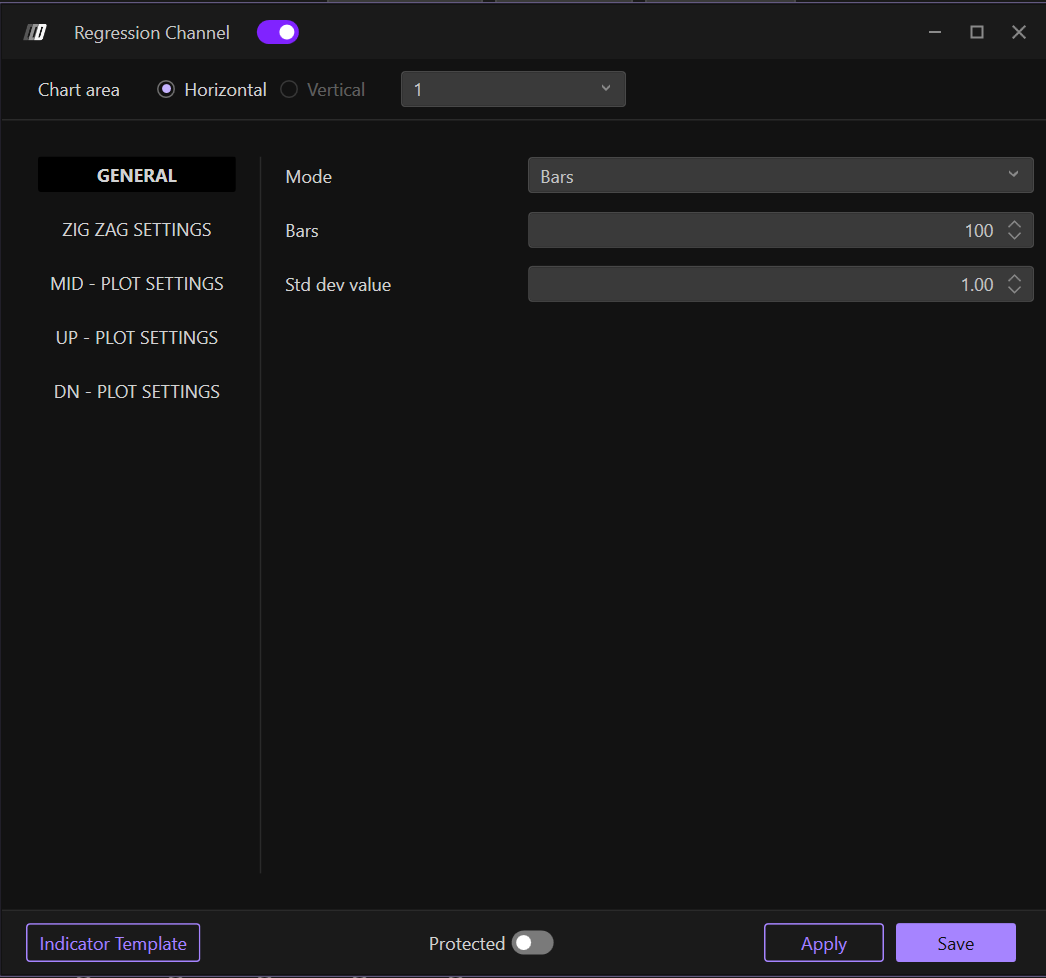This screenshot has height=978, width=1046.
Task: Open the Mode dropdown set to Bars
Action: (780, 176)
